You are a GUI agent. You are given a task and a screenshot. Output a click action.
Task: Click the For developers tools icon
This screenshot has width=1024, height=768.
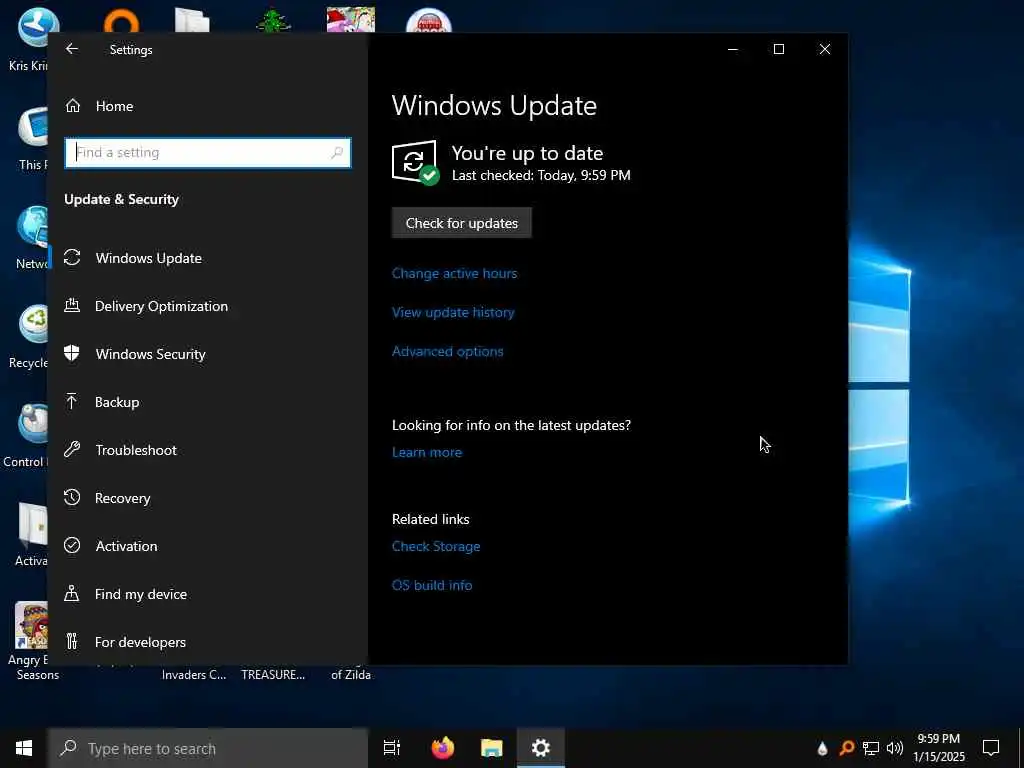[x=72, y=641]
